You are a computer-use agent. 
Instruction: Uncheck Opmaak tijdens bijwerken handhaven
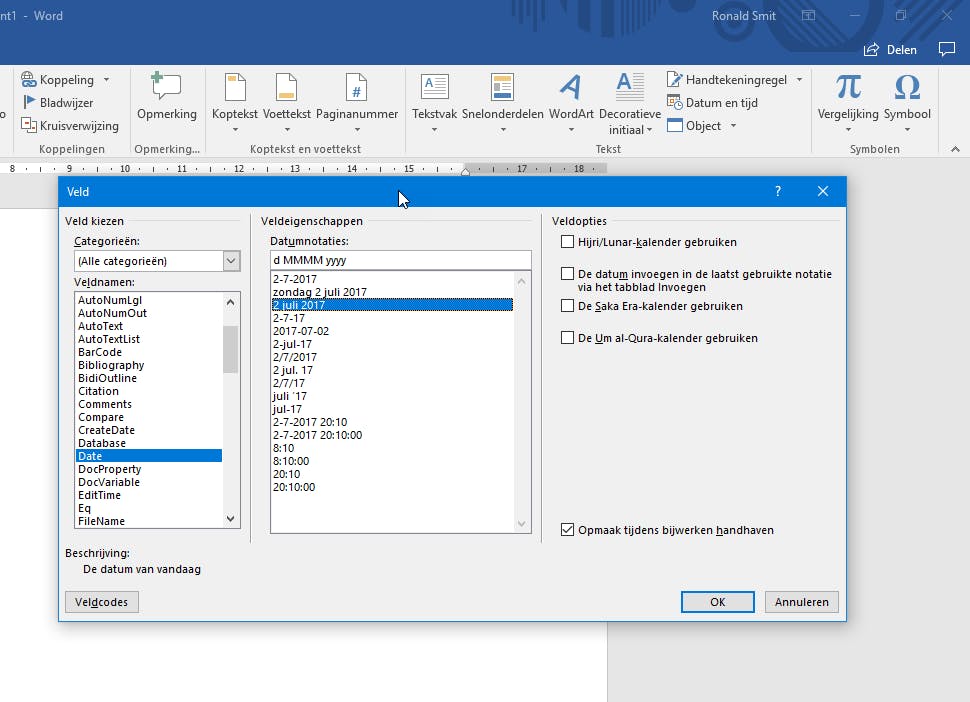click(568, 530)
